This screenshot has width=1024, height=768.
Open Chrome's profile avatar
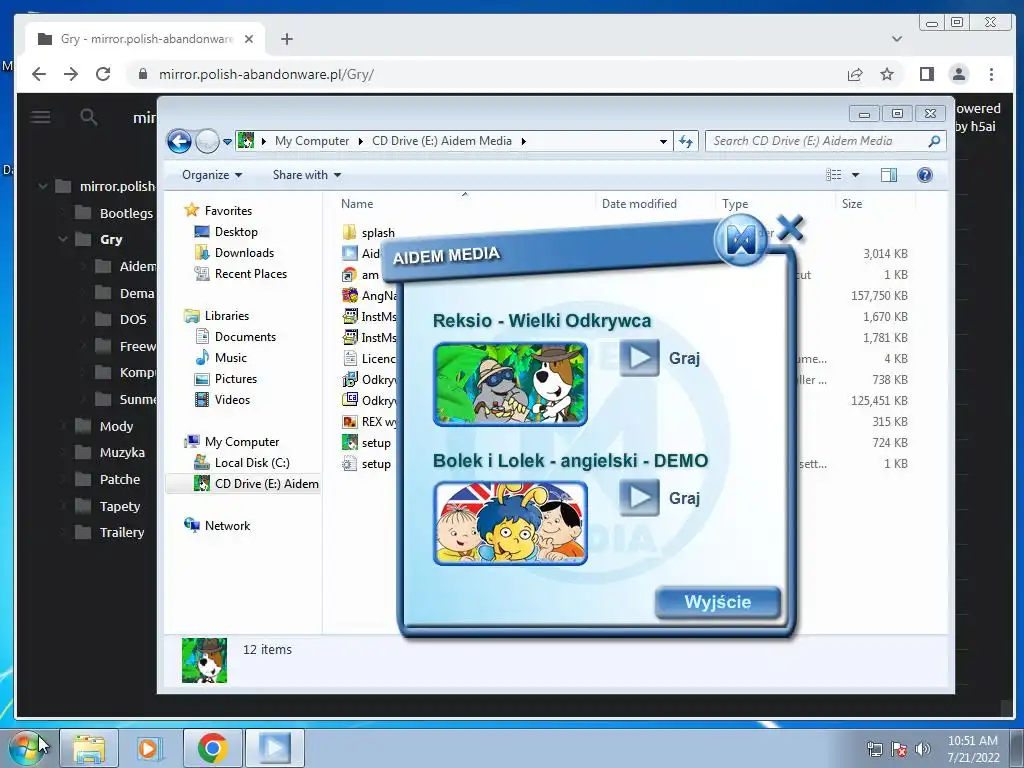959,74
